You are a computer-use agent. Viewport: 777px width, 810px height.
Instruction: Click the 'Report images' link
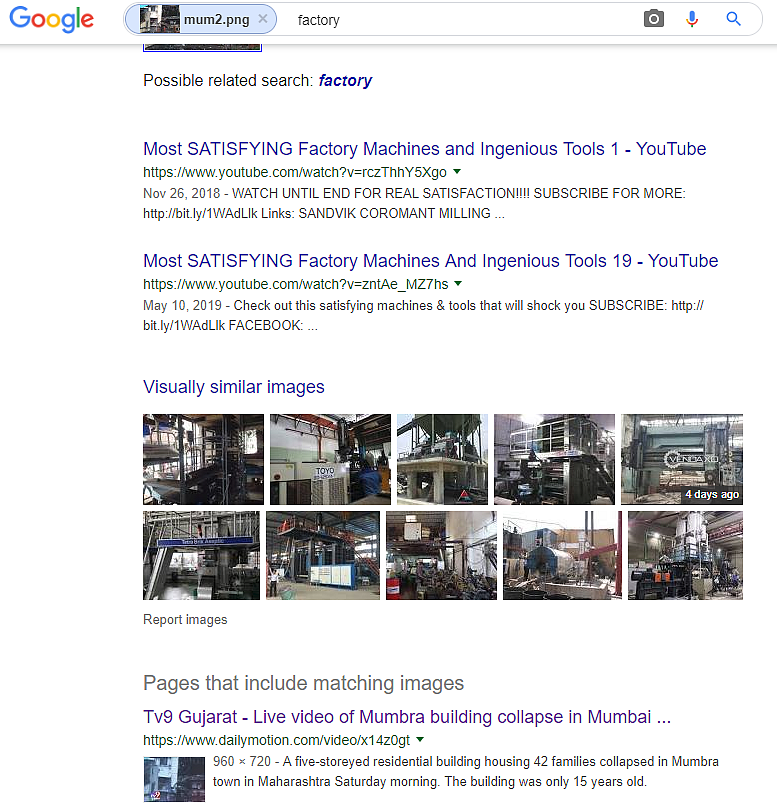point(185,619)
